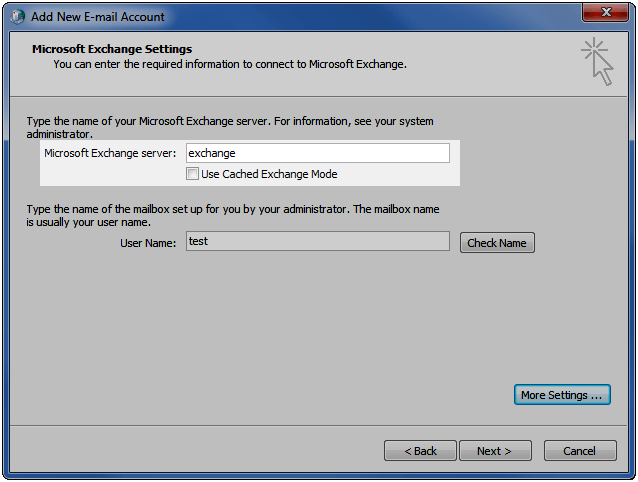Viewport: 638px width, 482px height.
Task: Click the subheading about connecting to Microsoft Exchange
Action: pos(230,64)
